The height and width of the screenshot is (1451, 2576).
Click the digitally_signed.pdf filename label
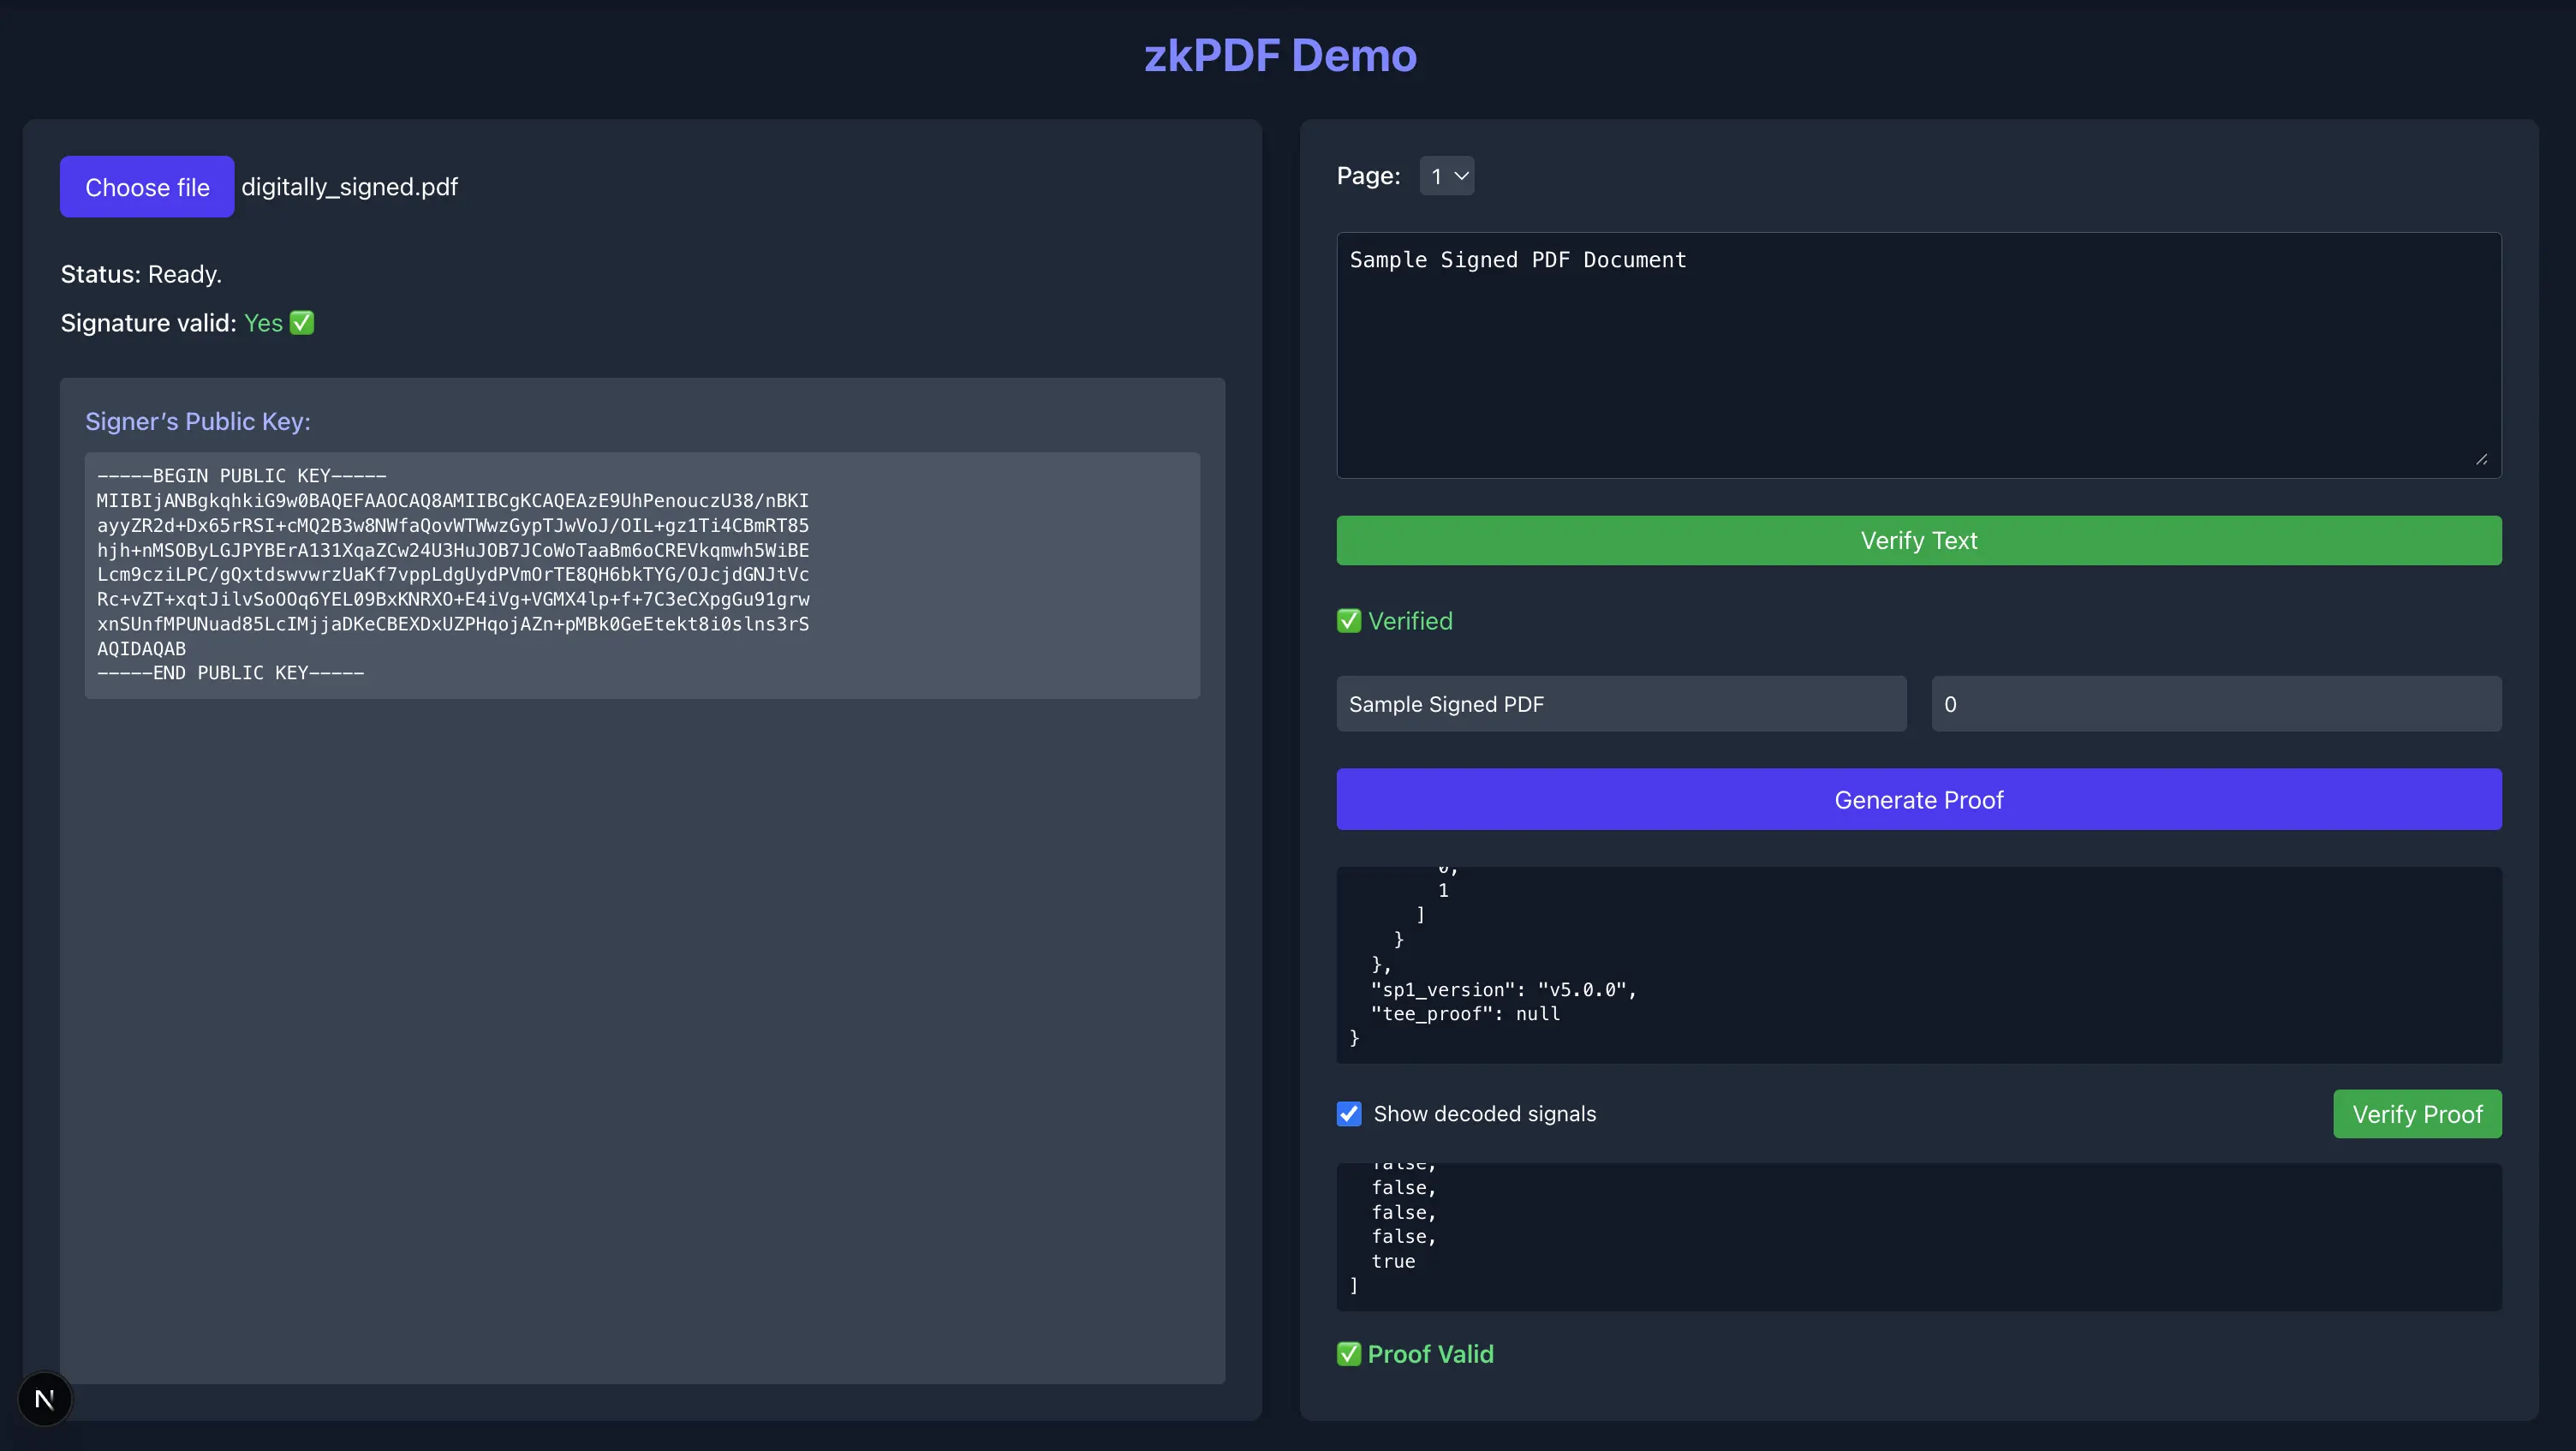349,186
